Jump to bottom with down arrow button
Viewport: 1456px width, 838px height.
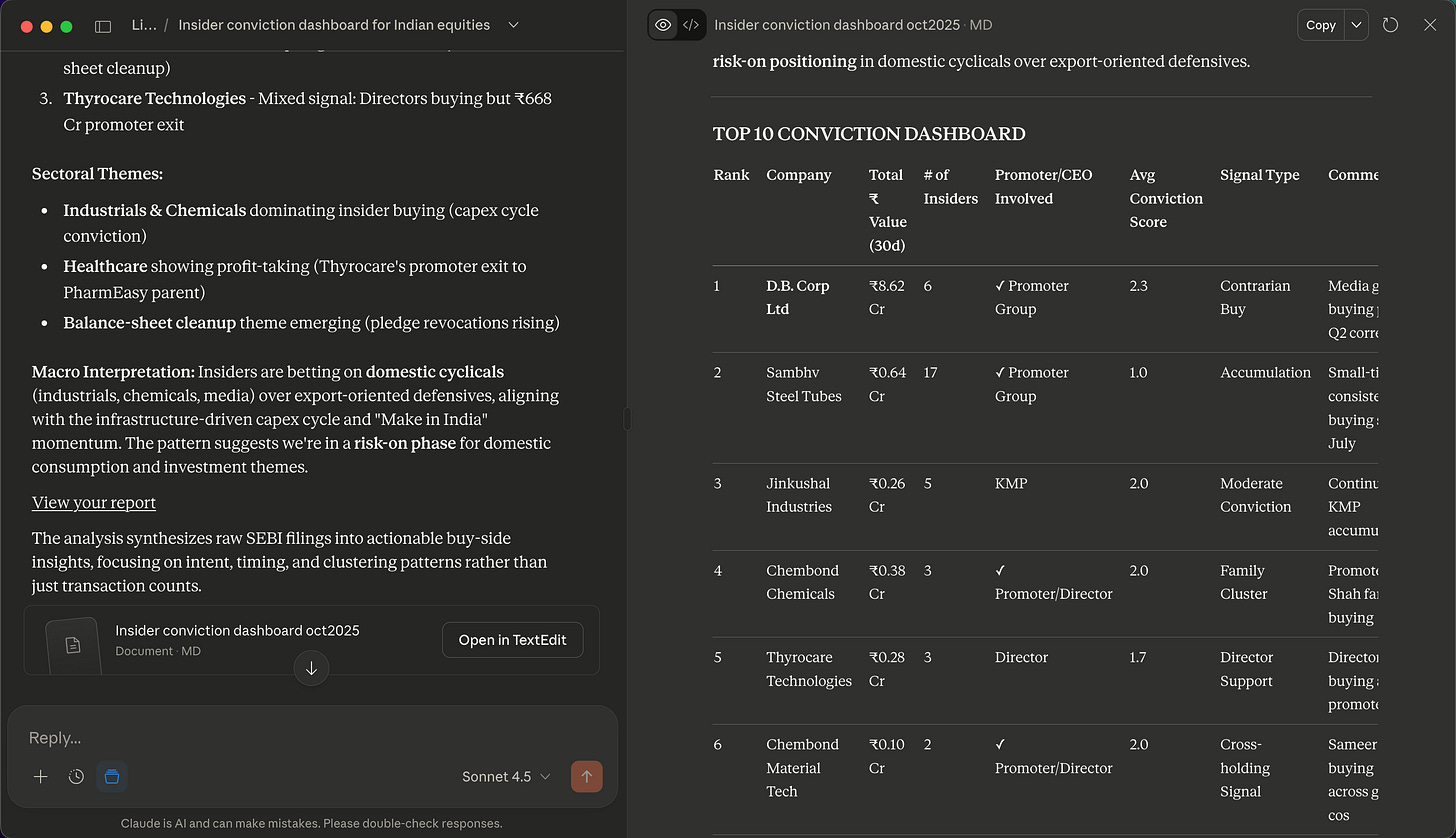coord(311,668)
